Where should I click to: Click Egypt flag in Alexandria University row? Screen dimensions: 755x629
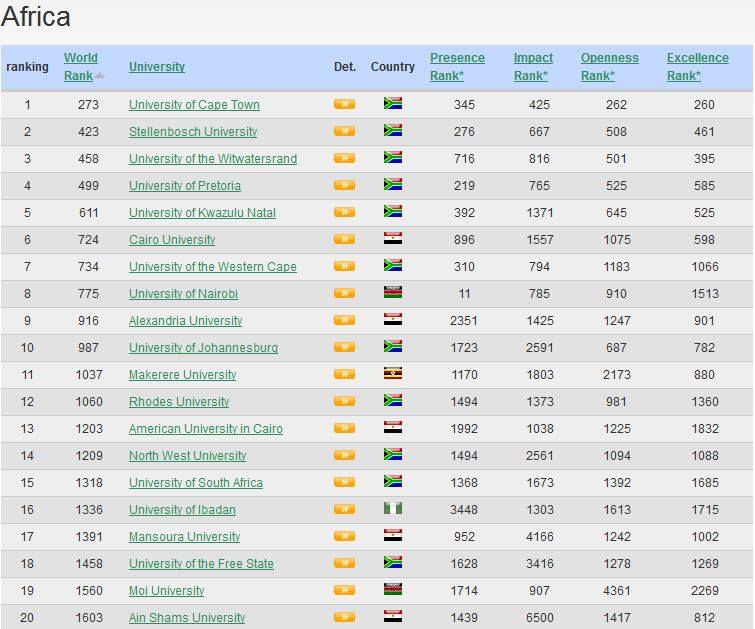coord(393,320)
